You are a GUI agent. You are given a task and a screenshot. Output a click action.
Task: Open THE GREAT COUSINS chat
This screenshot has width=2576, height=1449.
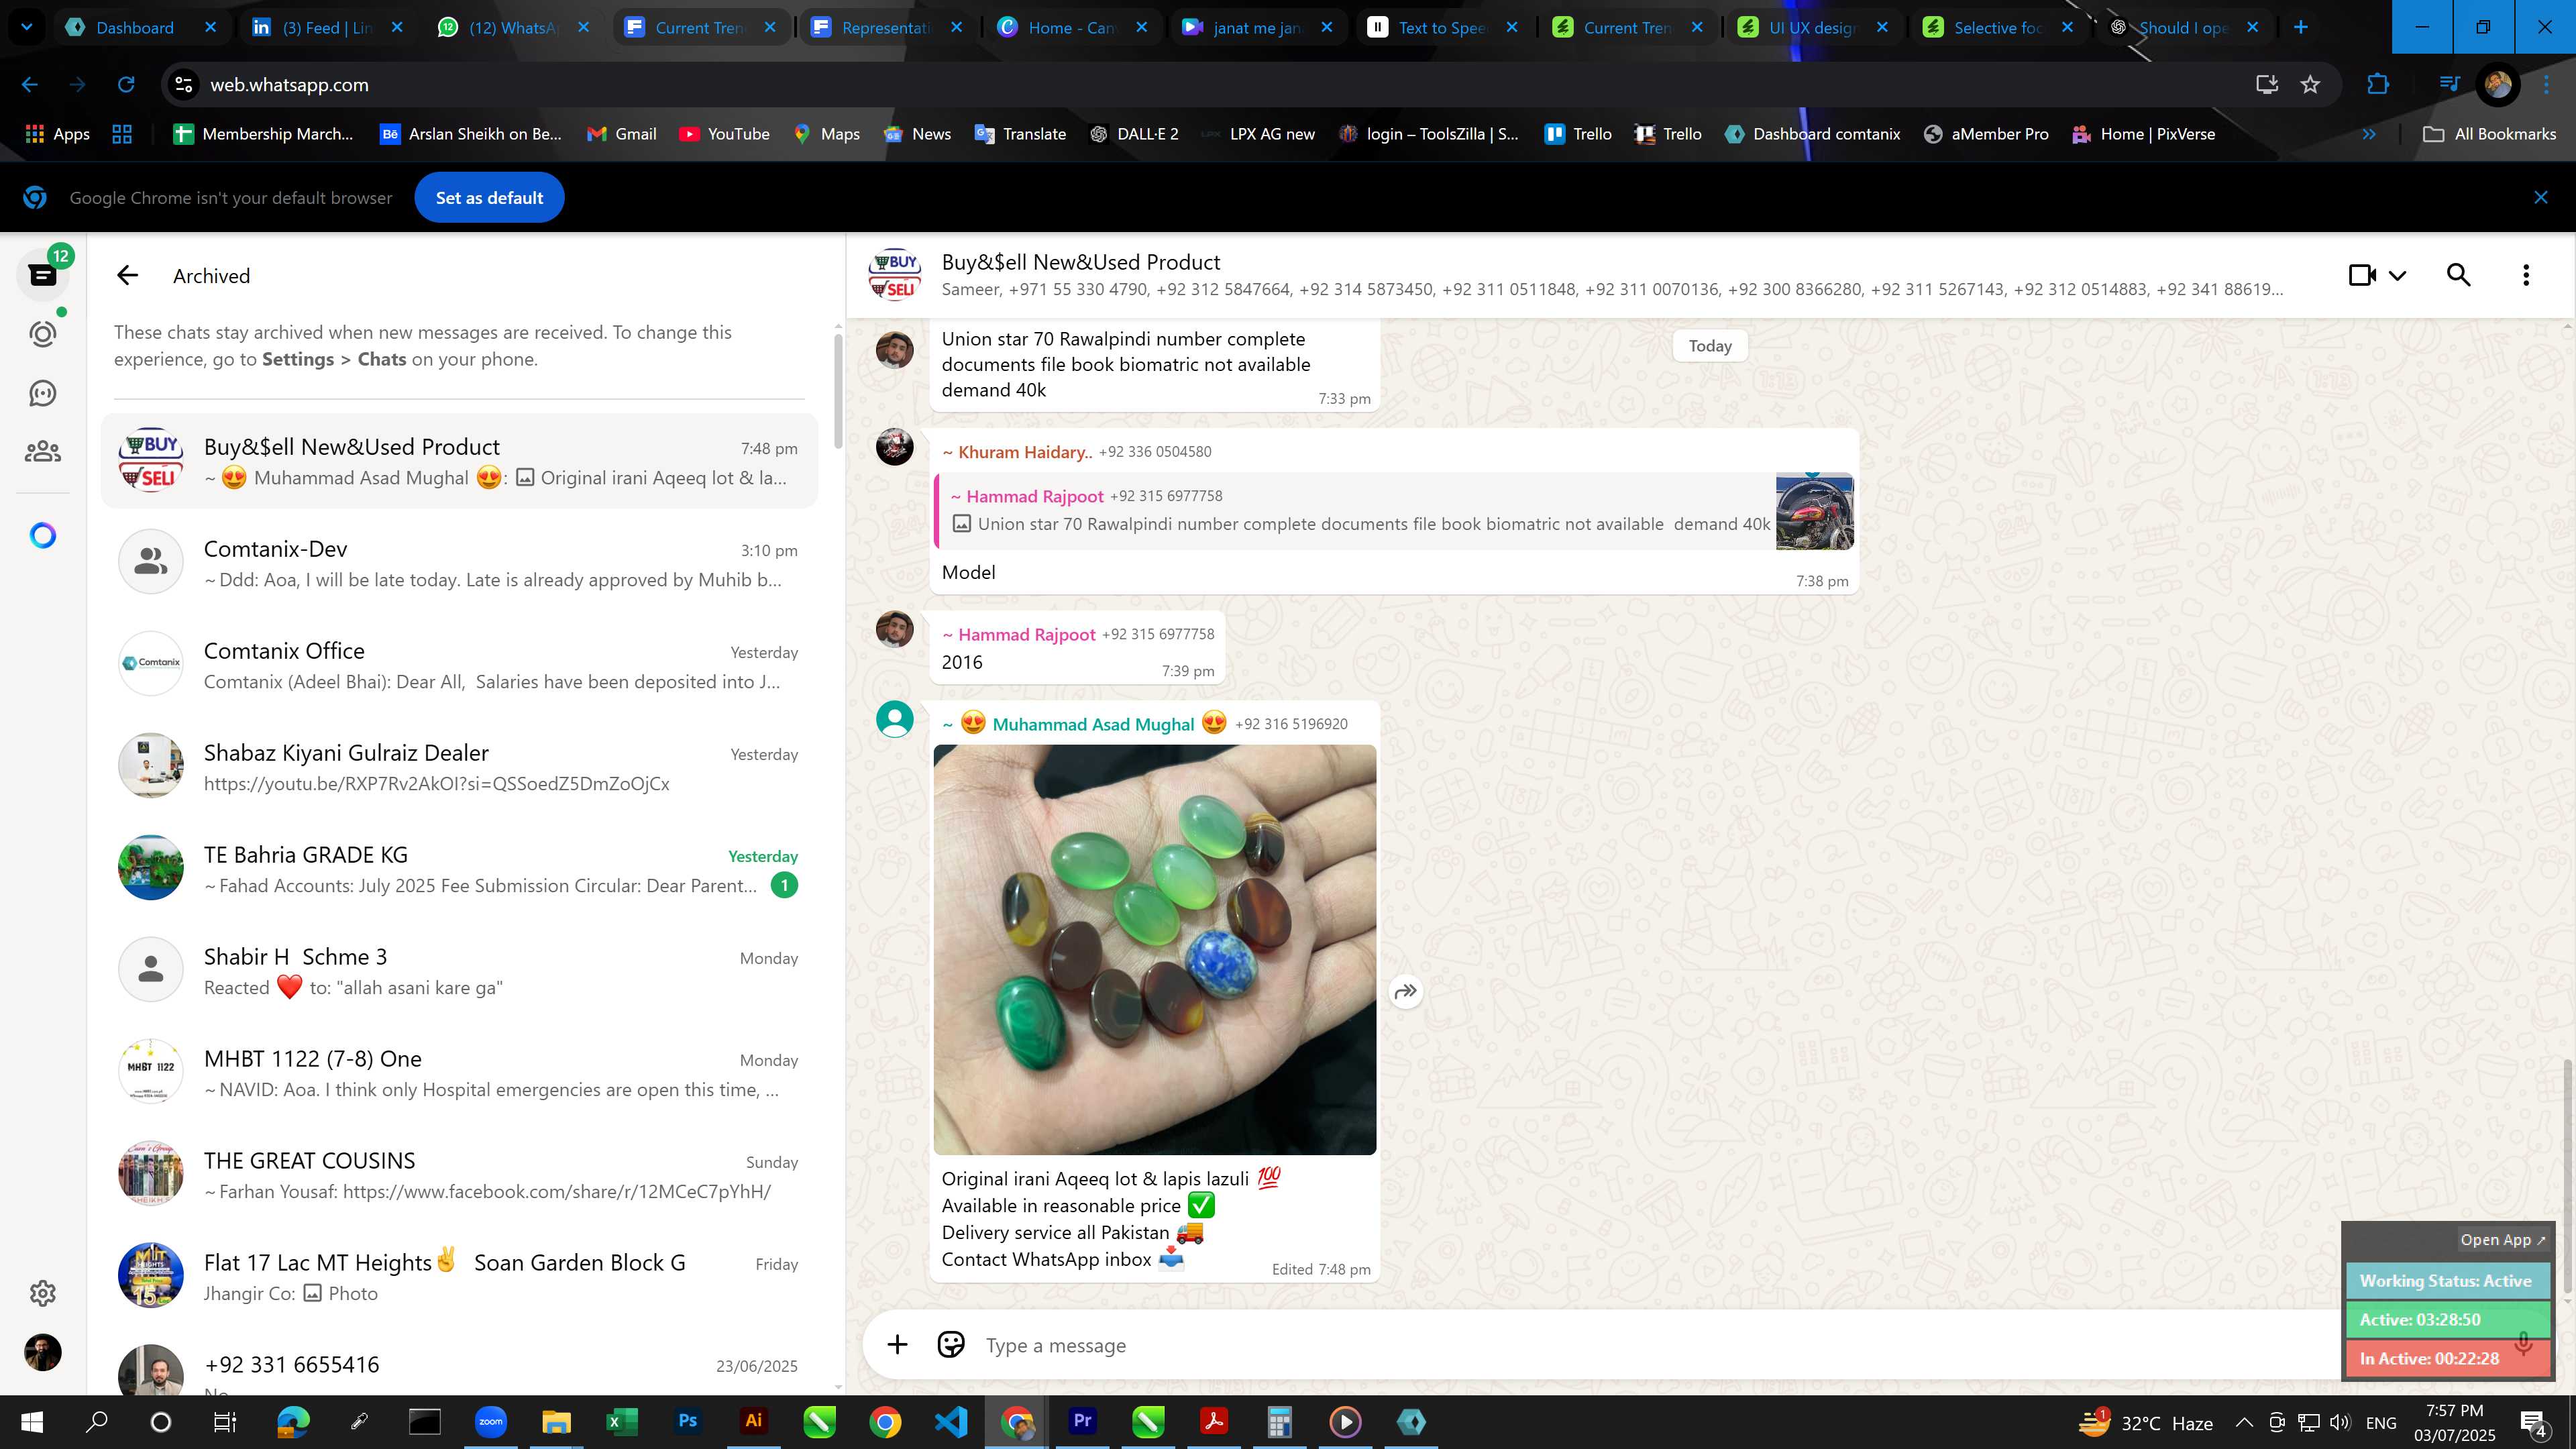[x=460, y=1175]
